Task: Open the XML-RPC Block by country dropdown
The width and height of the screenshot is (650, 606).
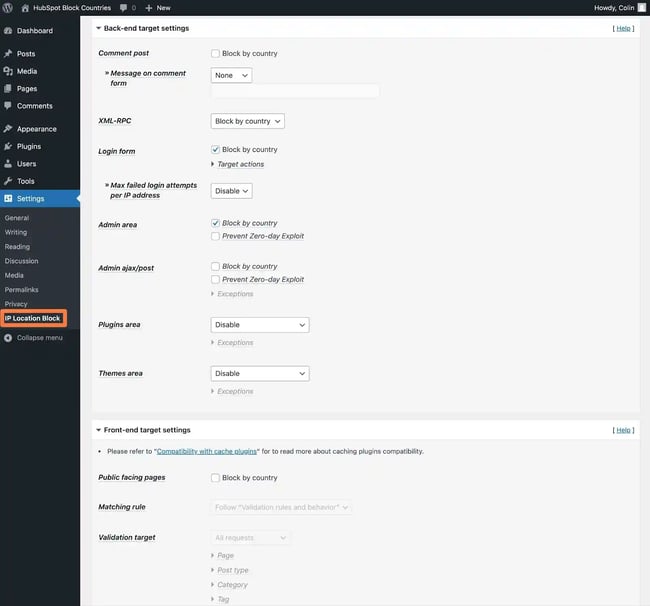Action: 247,121
